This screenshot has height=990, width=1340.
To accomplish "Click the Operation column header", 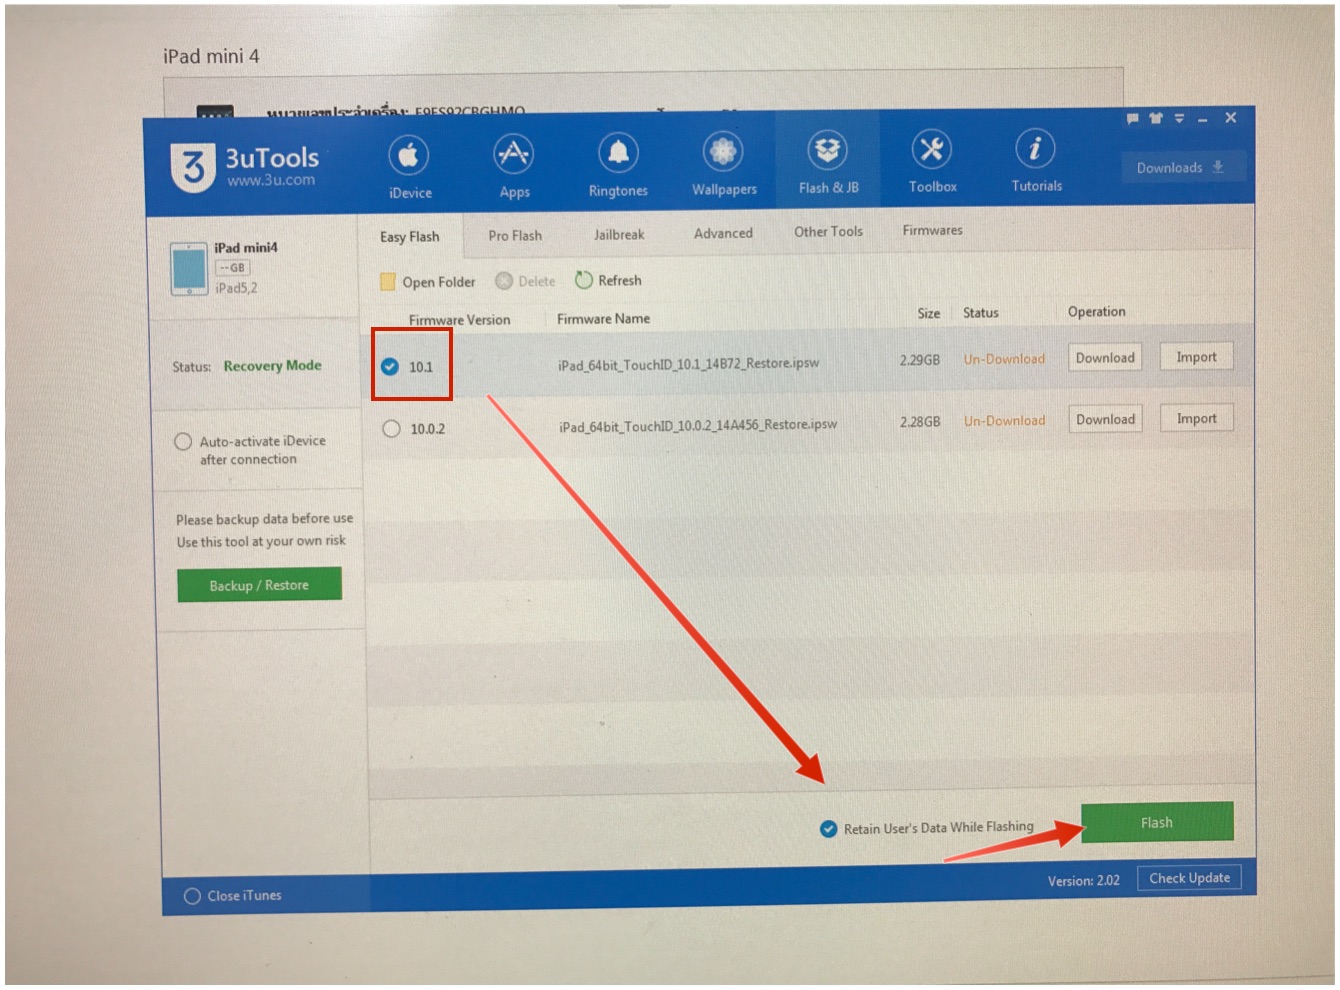I will point(1096,312).
